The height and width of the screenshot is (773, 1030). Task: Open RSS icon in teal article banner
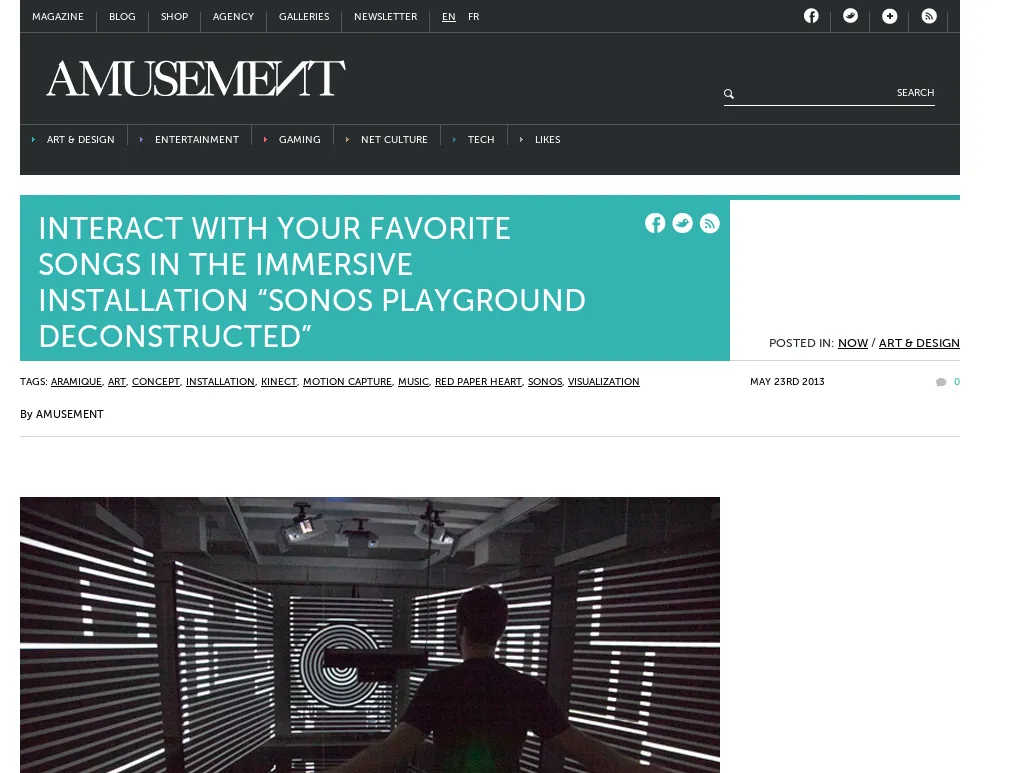coord(709,223)
